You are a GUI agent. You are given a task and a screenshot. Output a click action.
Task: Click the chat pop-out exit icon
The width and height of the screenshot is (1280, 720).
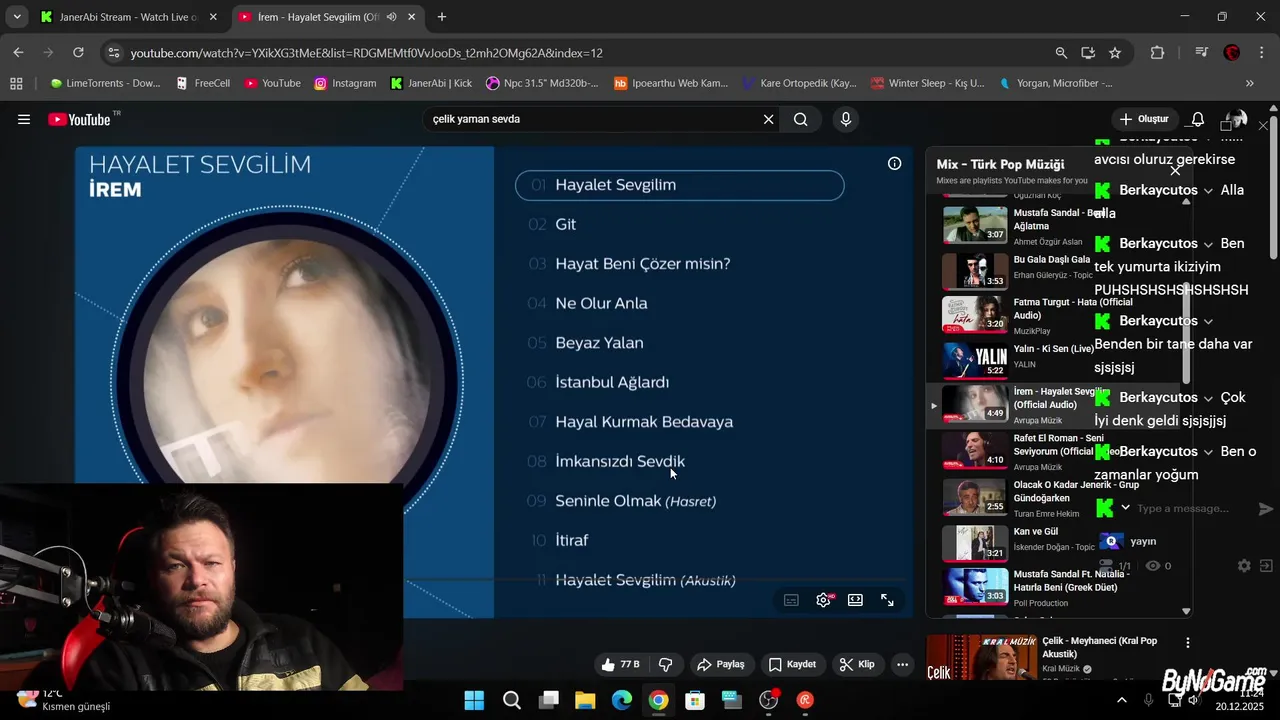pyautogui.click(x=1266, y=566)
